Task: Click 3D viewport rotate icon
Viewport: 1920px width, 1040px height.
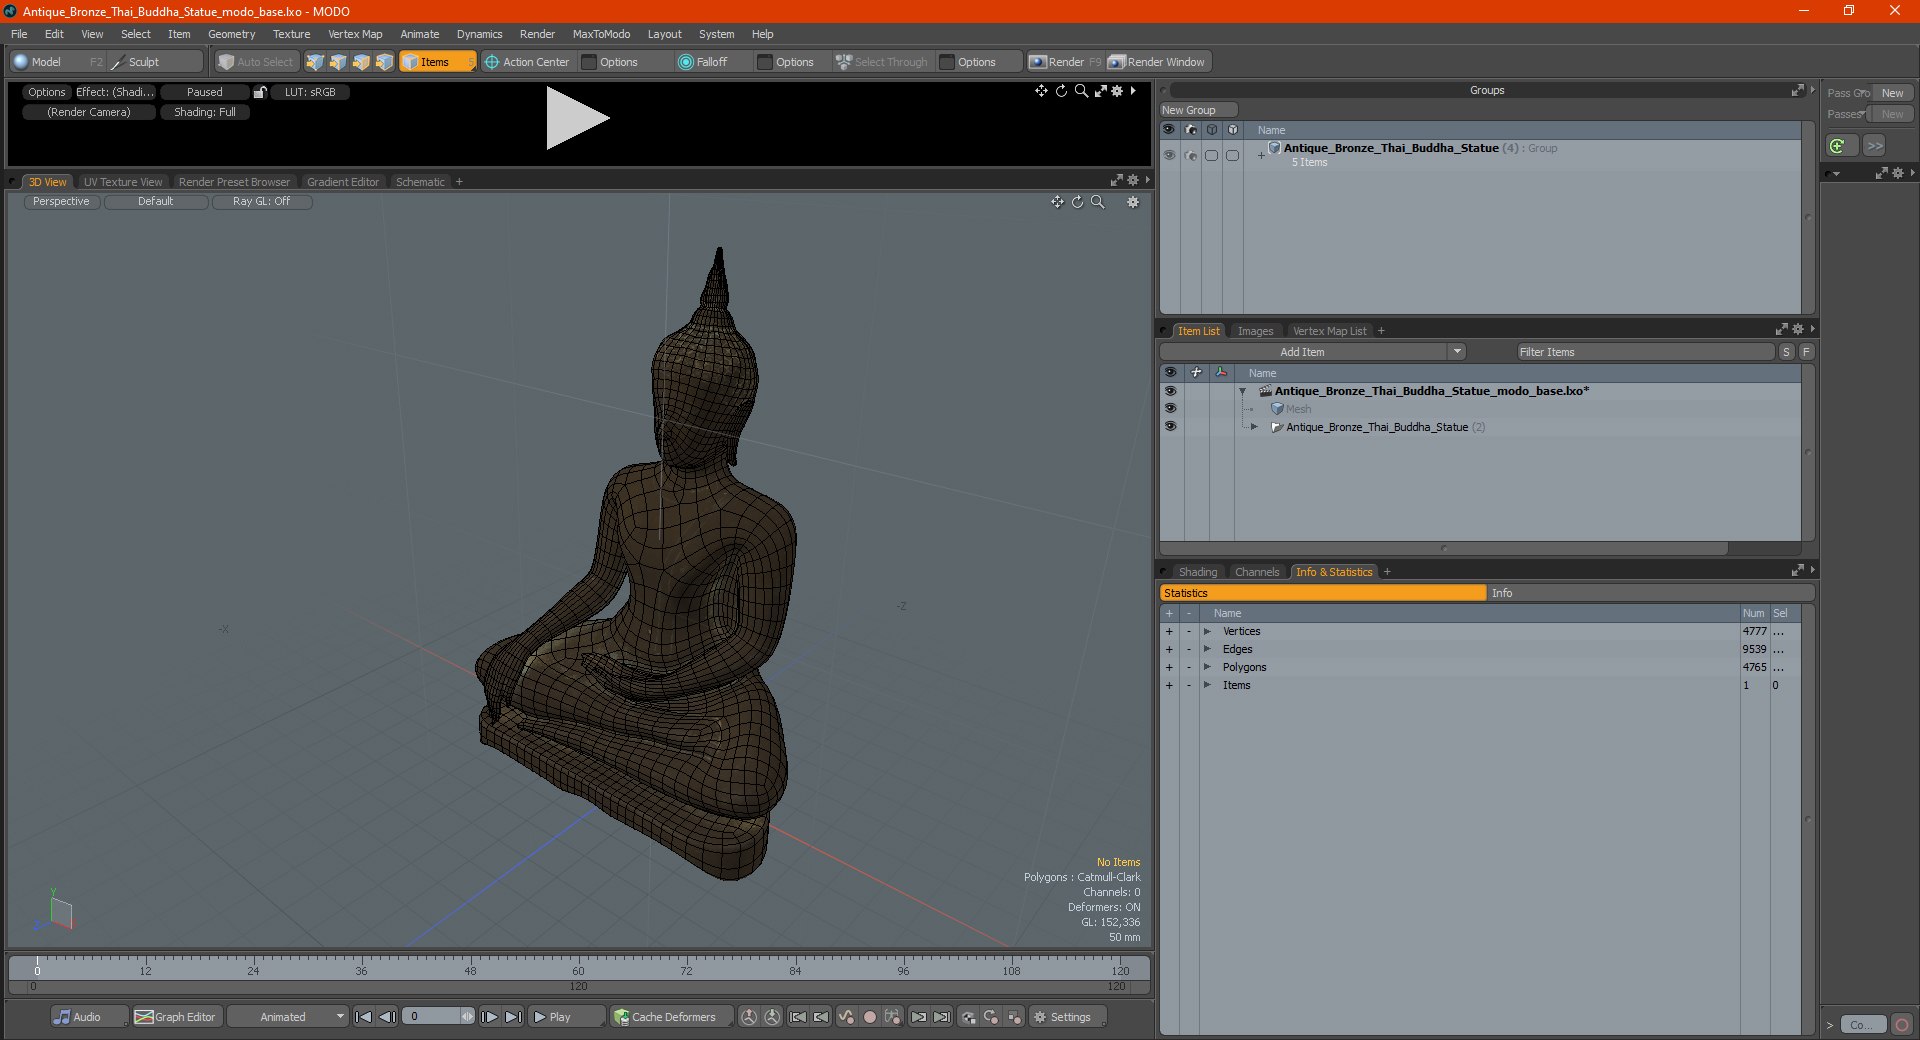Action: pos(1077,202)
